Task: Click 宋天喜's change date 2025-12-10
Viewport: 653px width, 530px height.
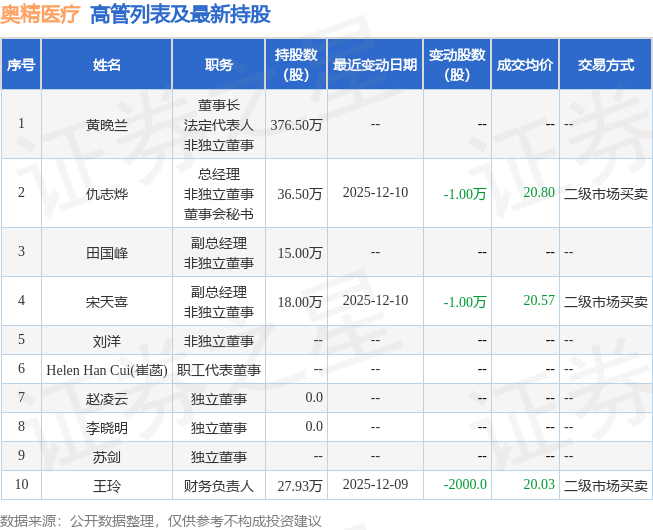Action: coord(375,300)
